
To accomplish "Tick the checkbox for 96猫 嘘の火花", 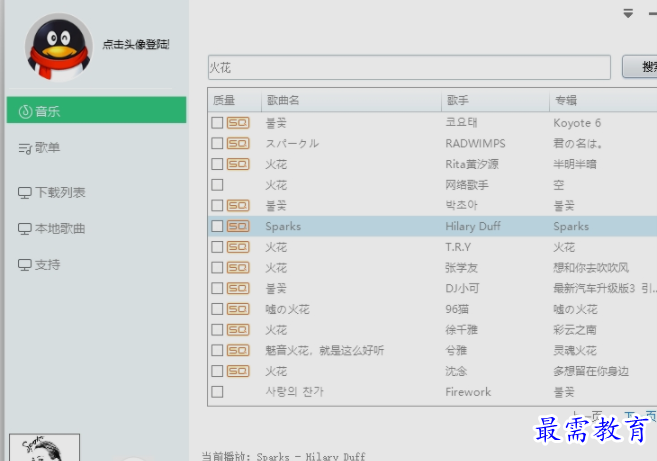I will (217, 309).
